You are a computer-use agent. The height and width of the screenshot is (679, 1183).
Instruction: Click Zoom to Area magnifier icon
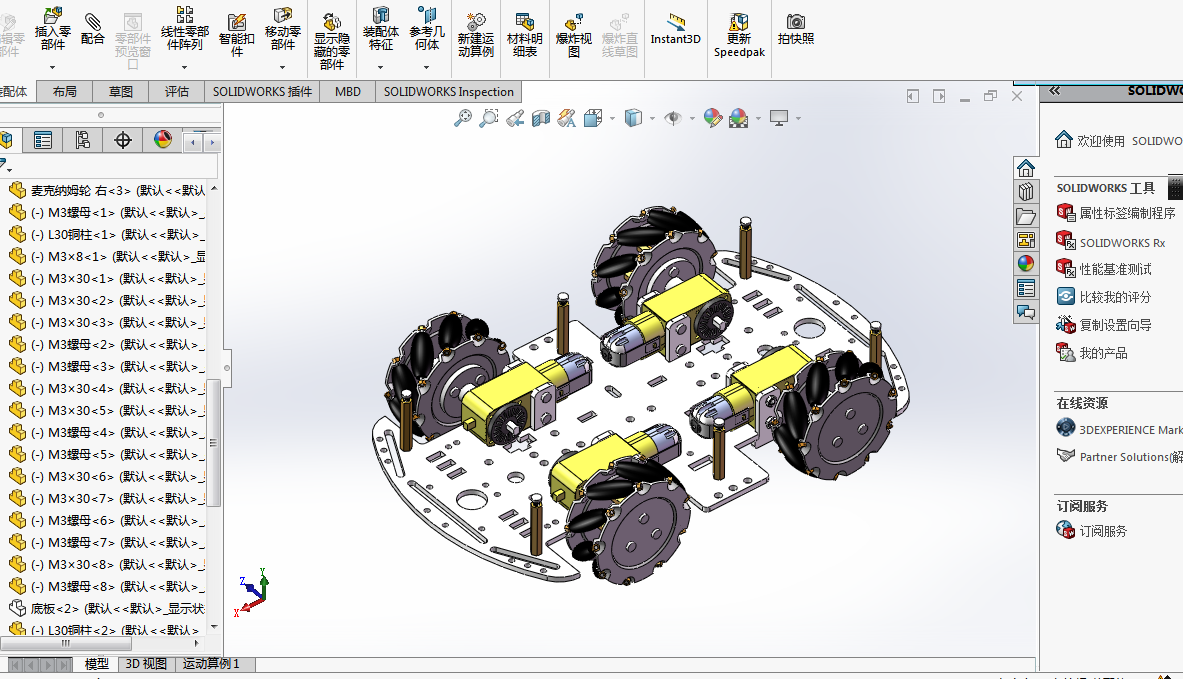click(489, 118)
